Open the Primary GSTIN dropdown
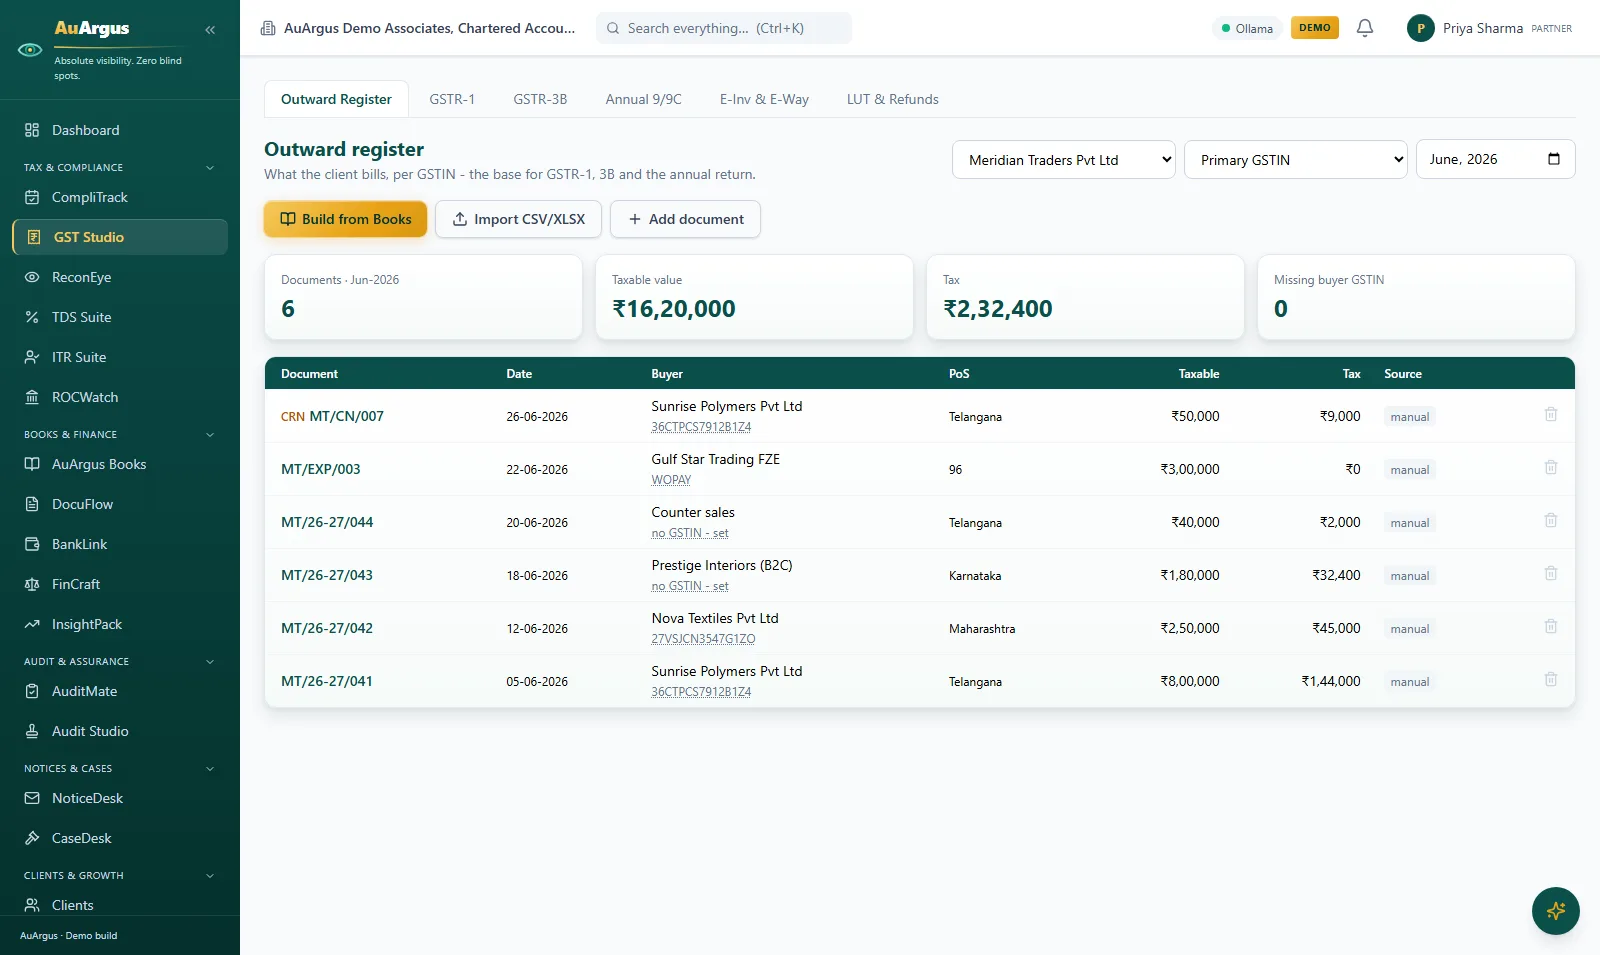Screen dimensions: 1600x955 pyautogui.click(x=1296, y=159)
